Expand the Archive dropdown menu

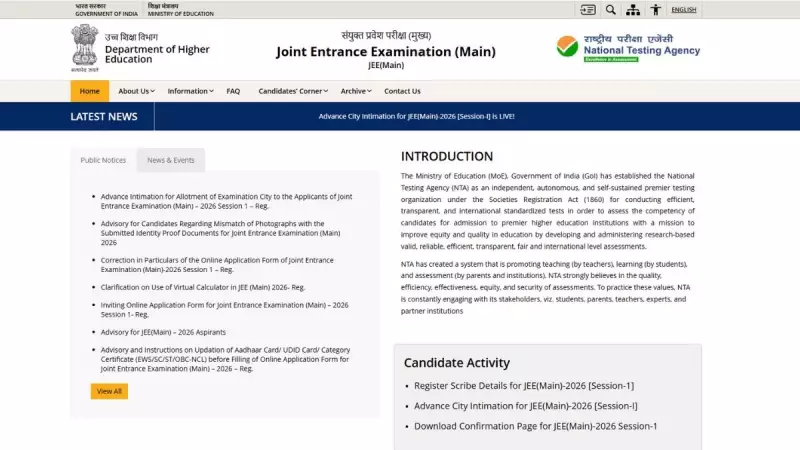pos(355,91)
